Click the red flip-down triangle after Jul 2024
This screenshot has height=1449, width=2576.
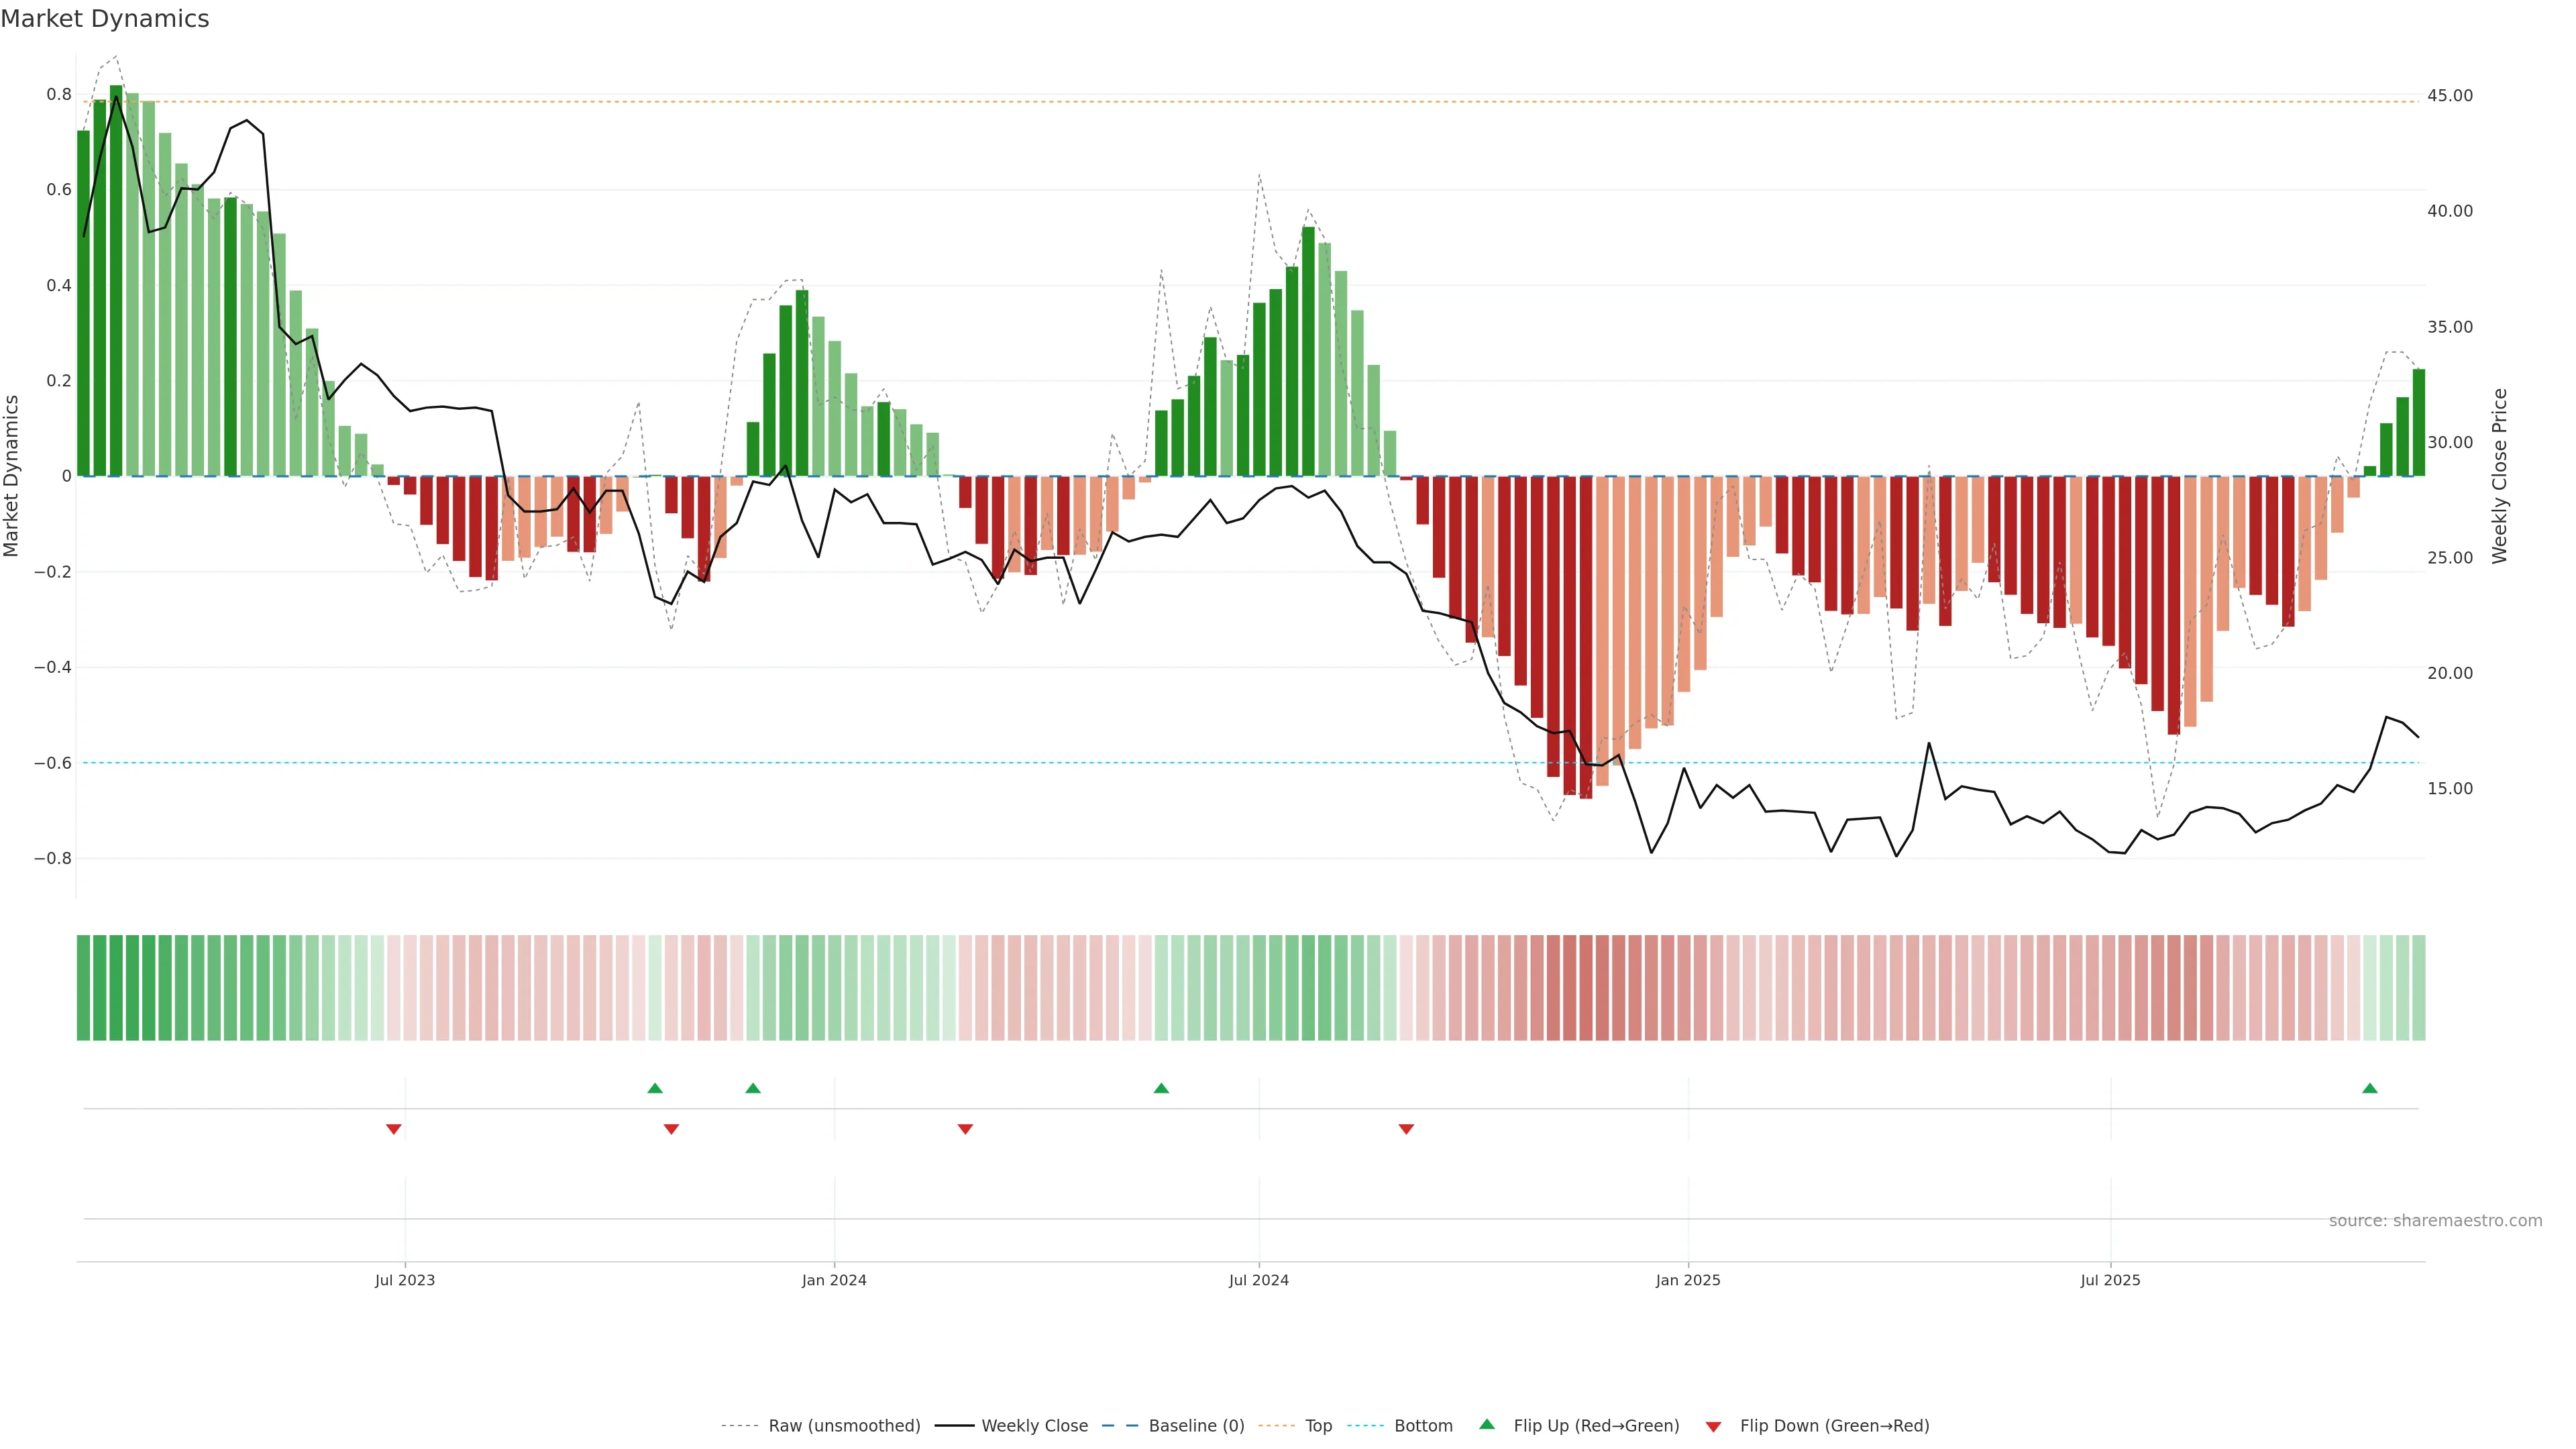tap(1406, 1129)
